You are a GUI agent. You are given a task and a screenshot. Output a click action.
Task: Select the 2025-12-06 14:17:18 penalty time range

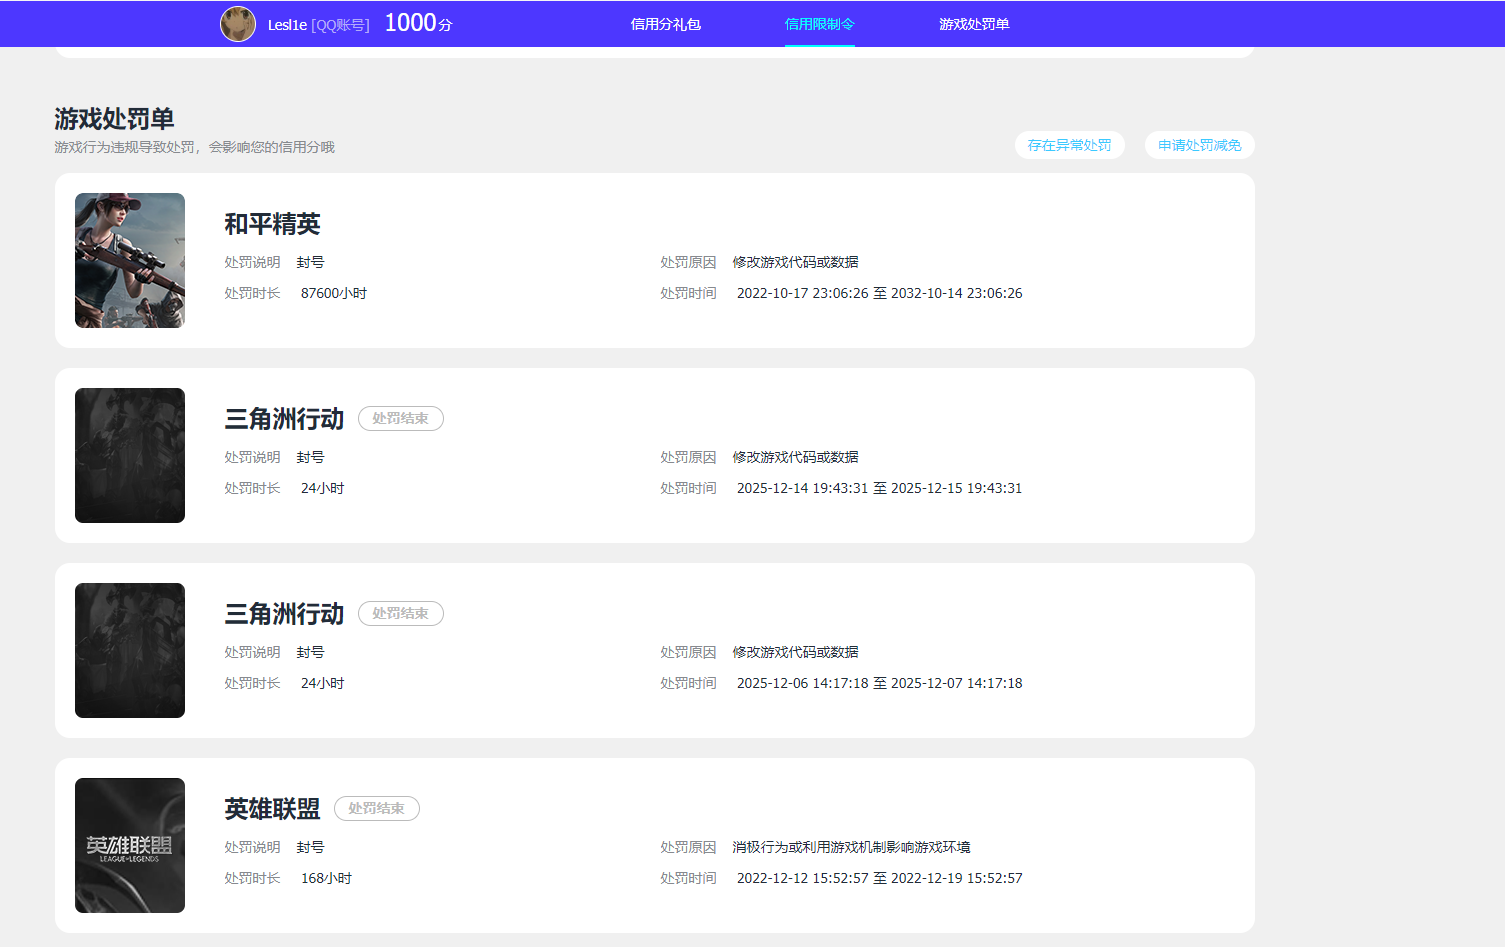coord(879,683)
